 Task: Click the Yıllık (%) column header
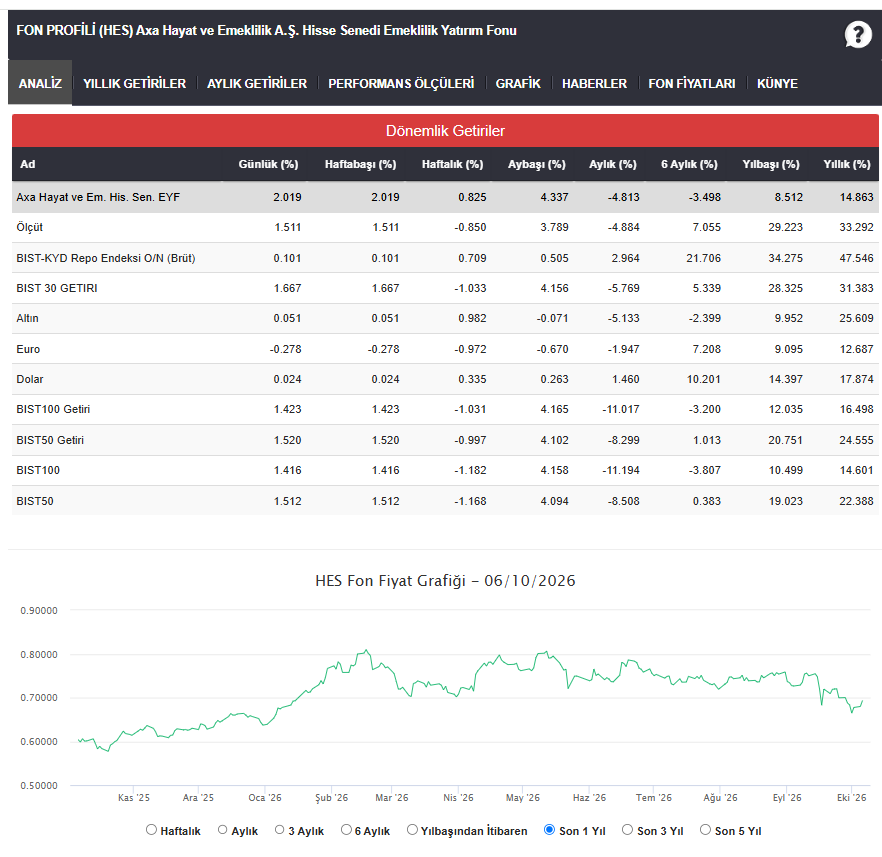pyautogui.click(x=847, y=164)
